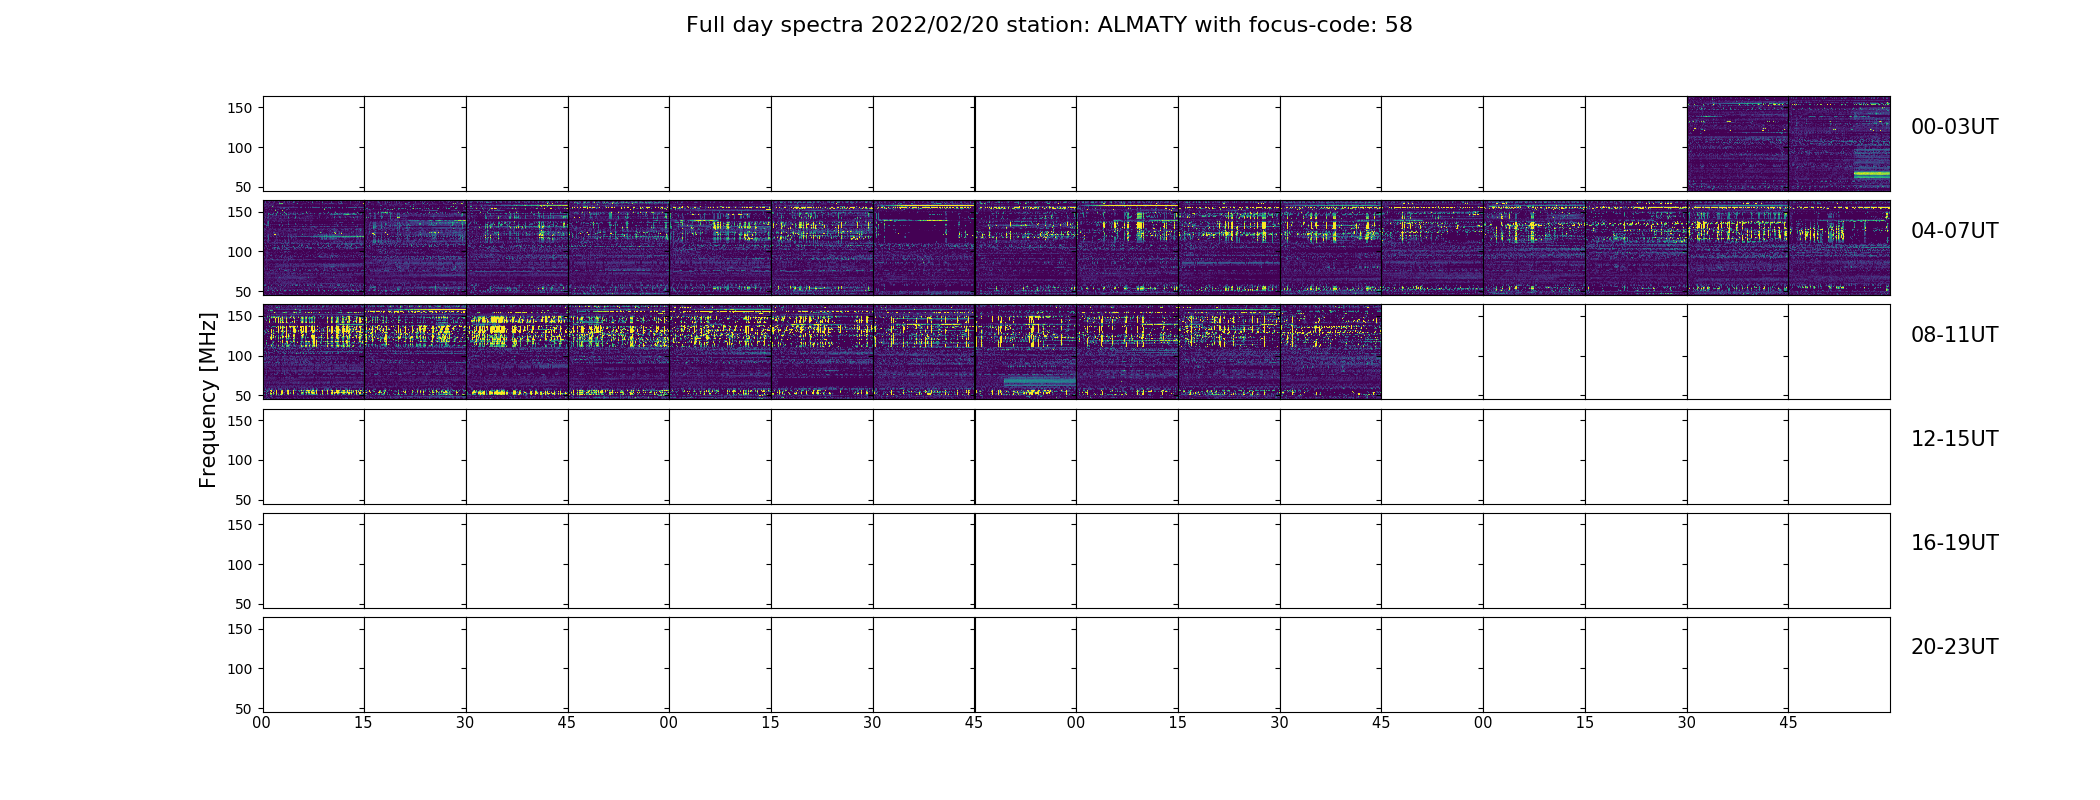The height and width of the screenshot is (800, 2100).
Task: Click the 50 tick label of the 20-23UT row
Action: click(x=244, y=709)
